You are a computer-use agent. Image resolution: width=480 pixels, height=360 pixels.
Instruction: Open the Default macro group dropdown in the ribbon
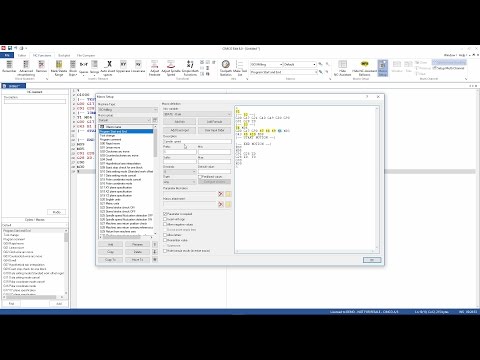tap(300, 64)
